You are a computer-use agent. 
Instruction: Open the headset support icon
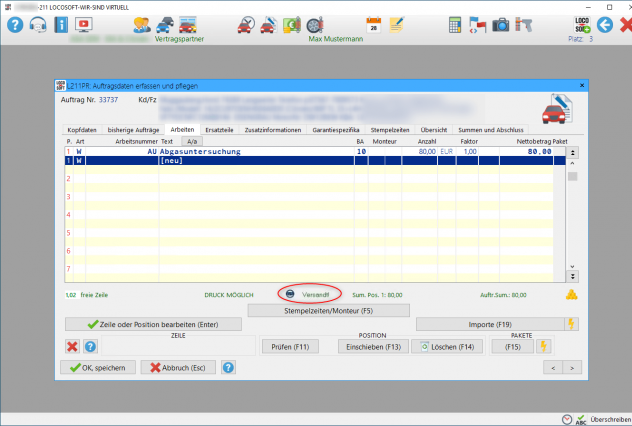click(x=38, y=25)
